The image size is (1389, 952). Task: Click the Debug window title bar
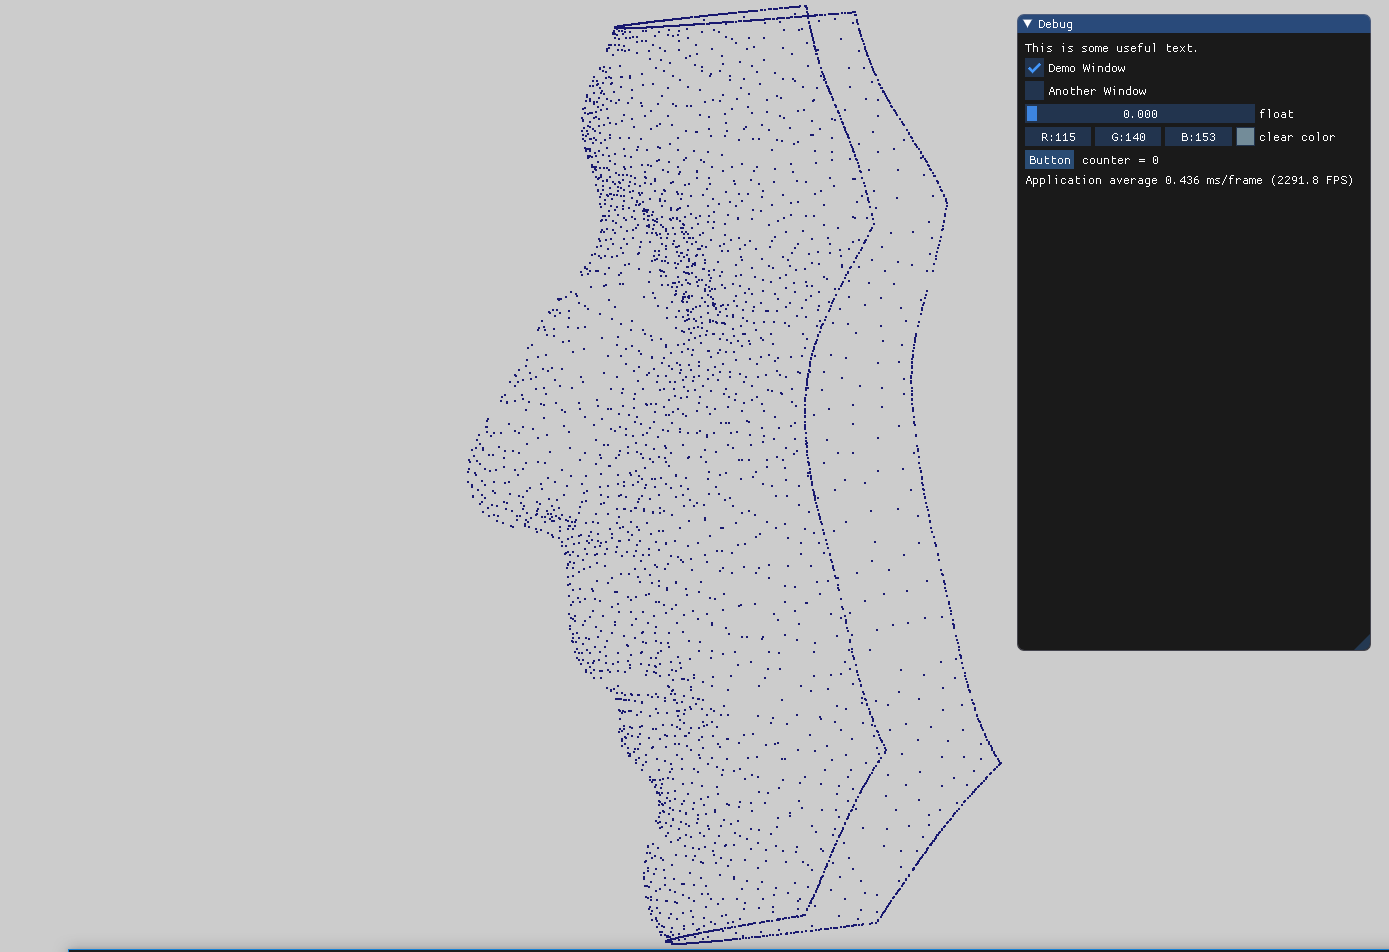1194,24
